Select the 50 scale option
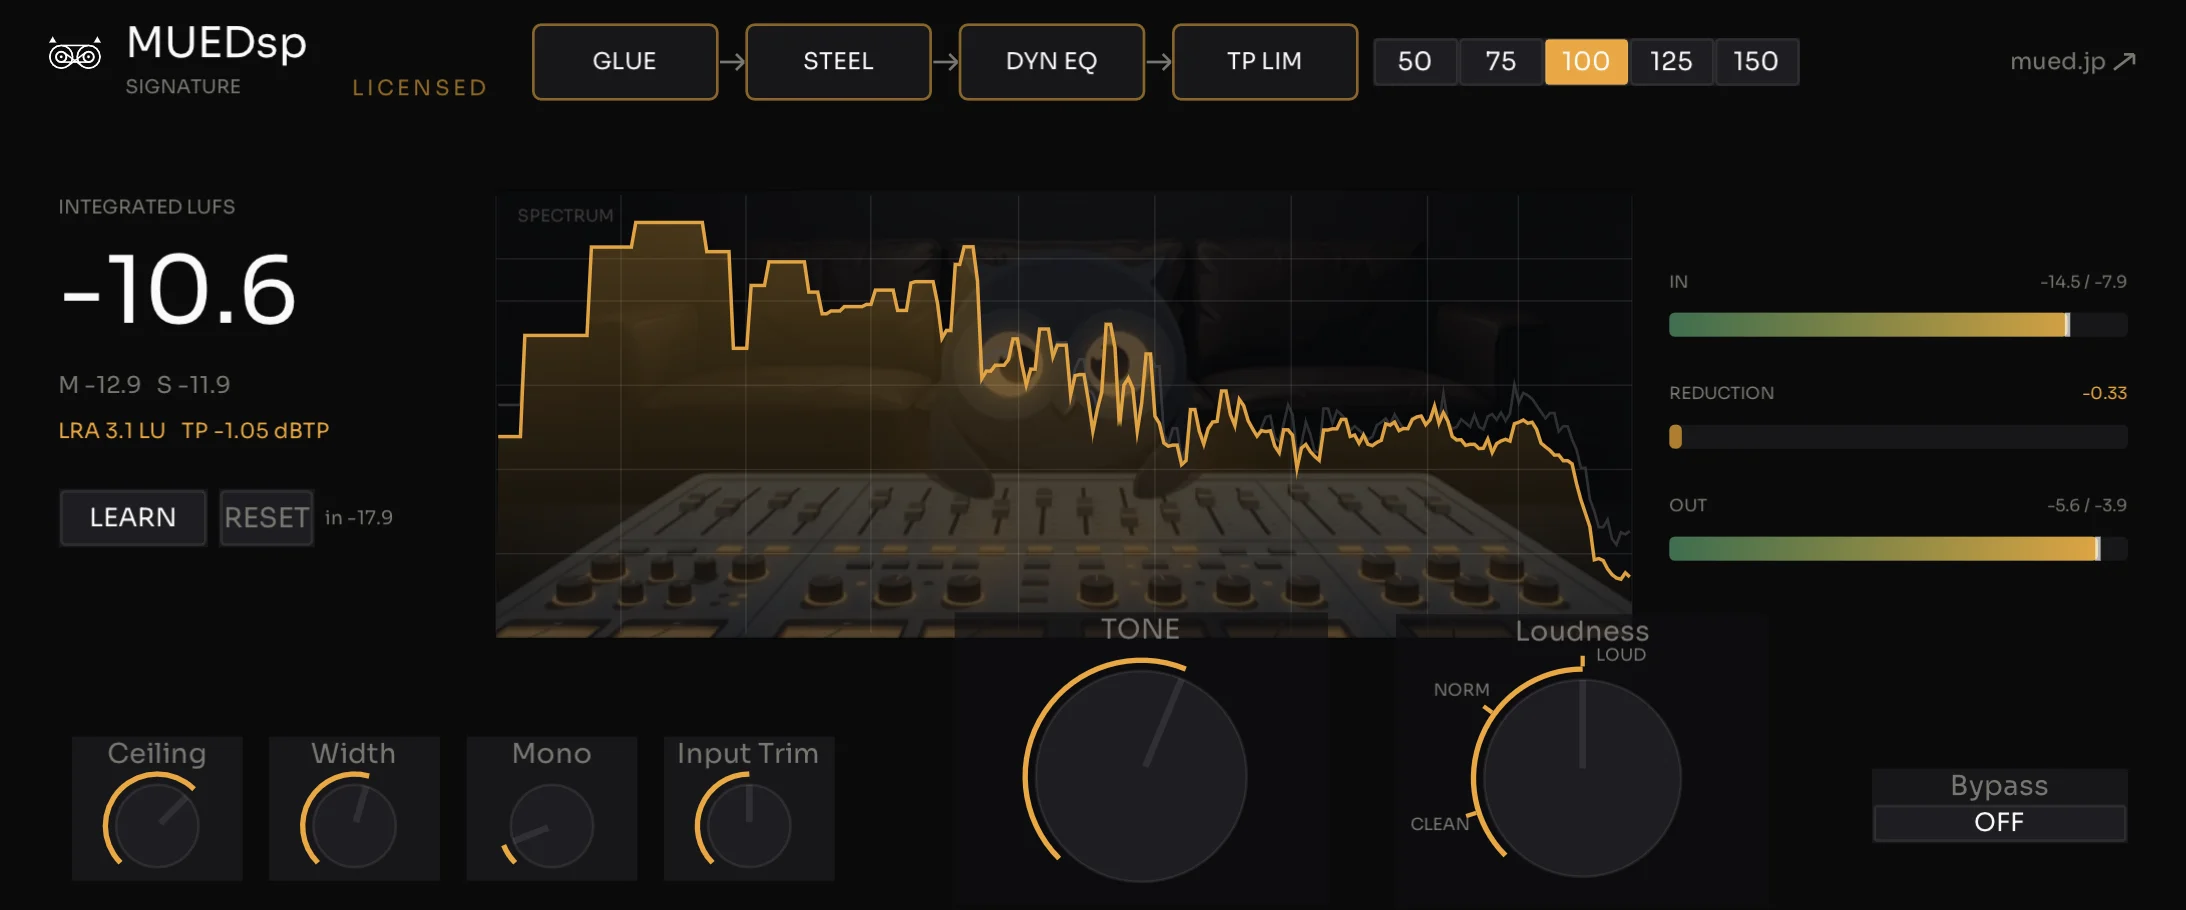This screenshot has height=910, width=2186. (1415, 62)
